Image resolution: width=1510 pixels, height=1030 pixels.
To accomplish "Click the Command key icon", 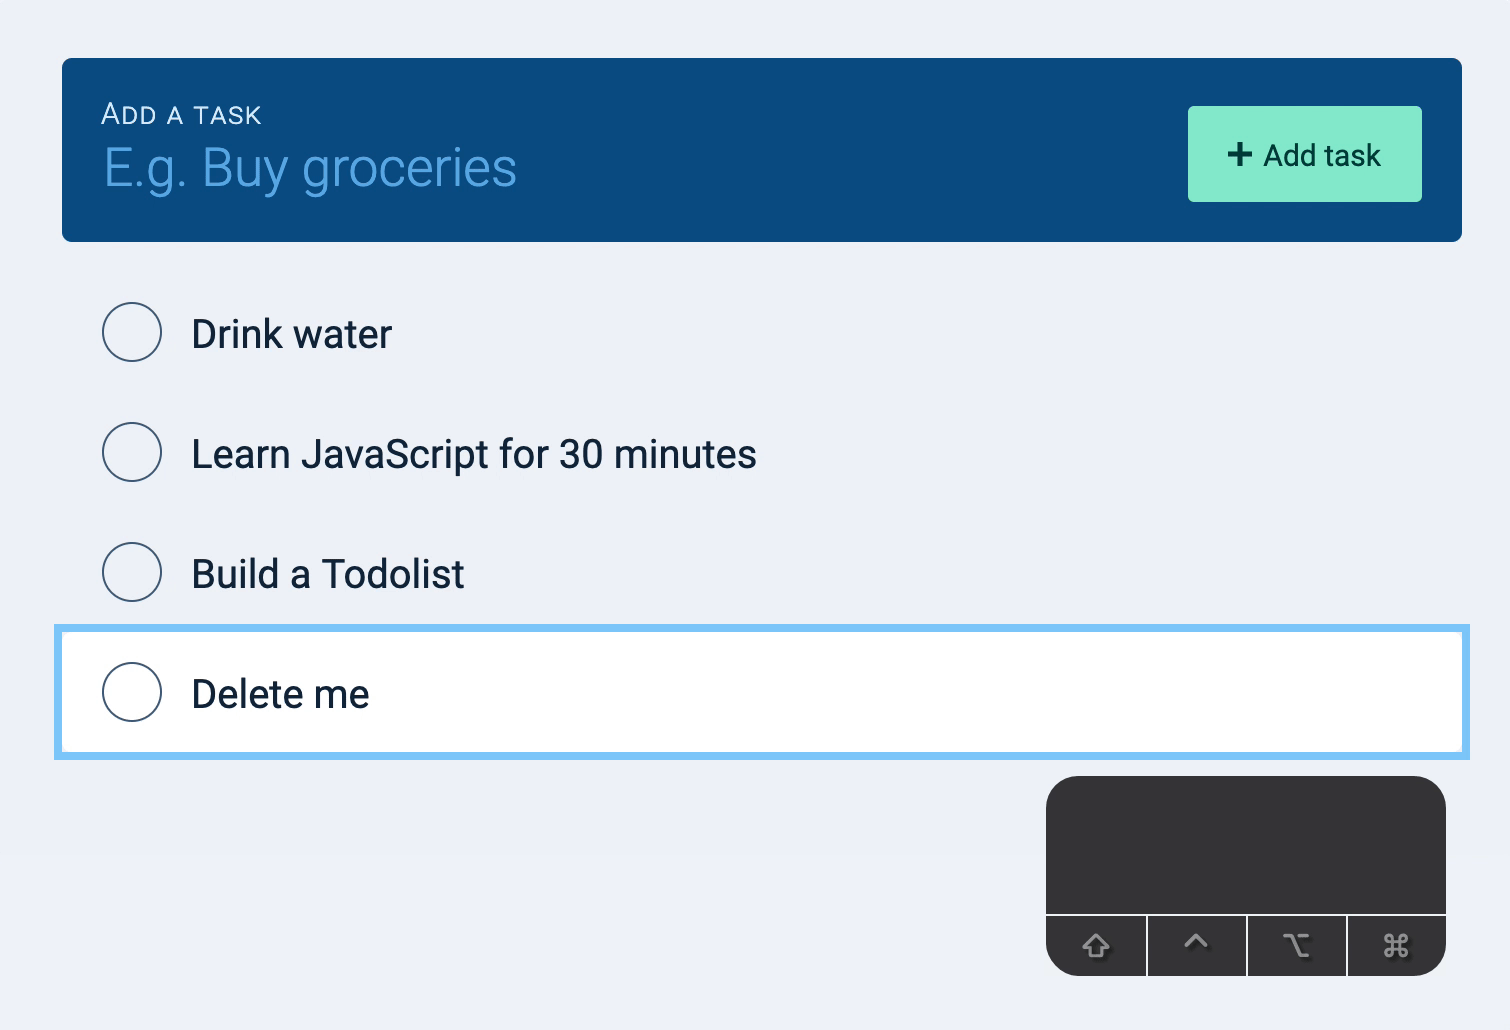I will [x=1396, y=945].
